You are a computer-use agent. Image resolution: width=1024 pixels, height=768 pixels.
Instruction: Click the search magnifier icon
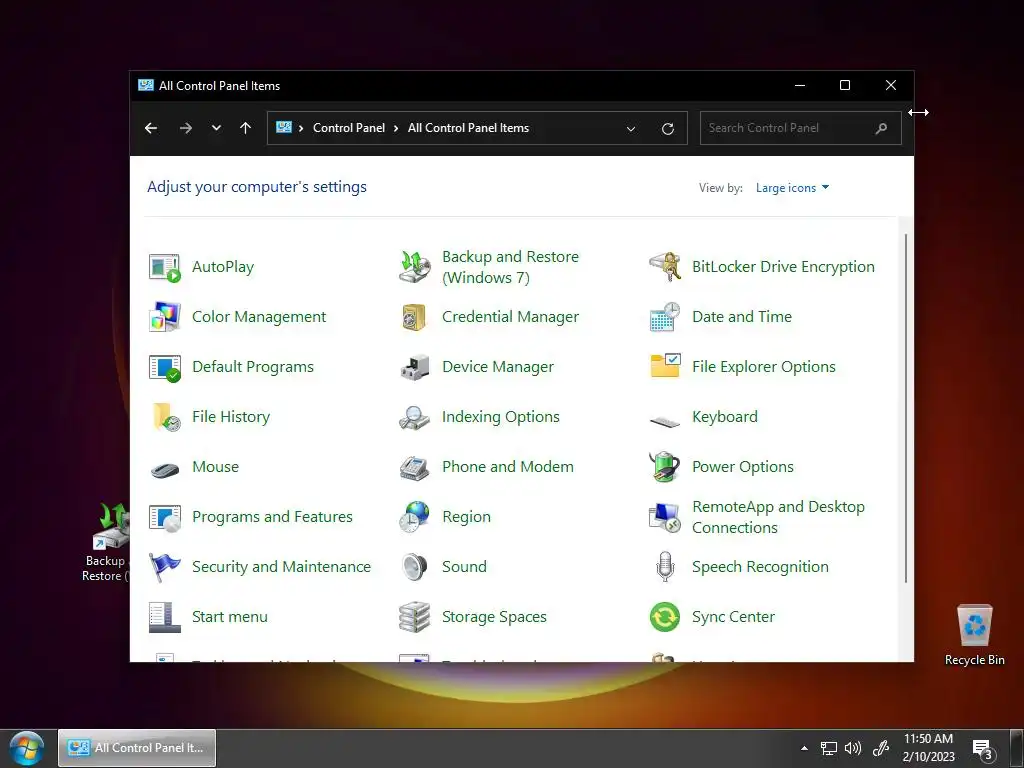[x=882, y=128]
